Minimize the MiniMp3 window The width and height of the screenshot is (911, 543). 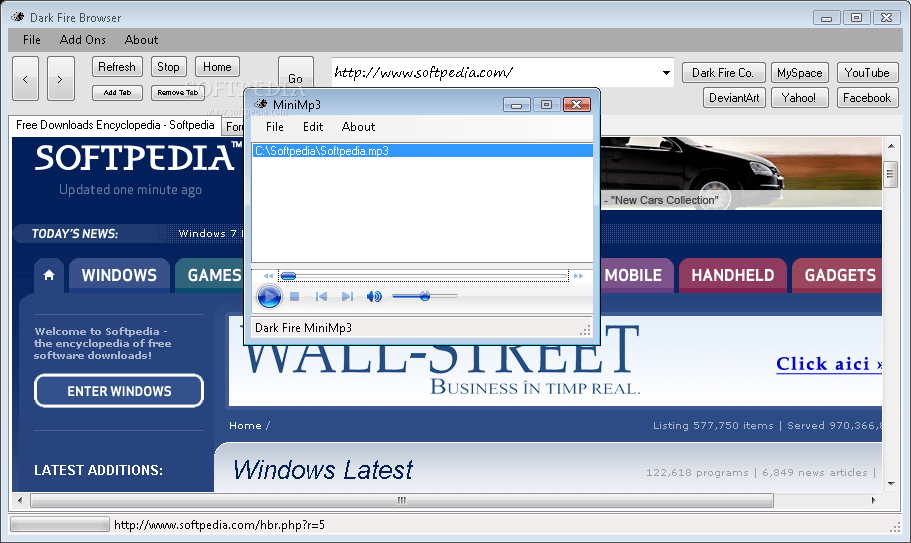point(517,105)
